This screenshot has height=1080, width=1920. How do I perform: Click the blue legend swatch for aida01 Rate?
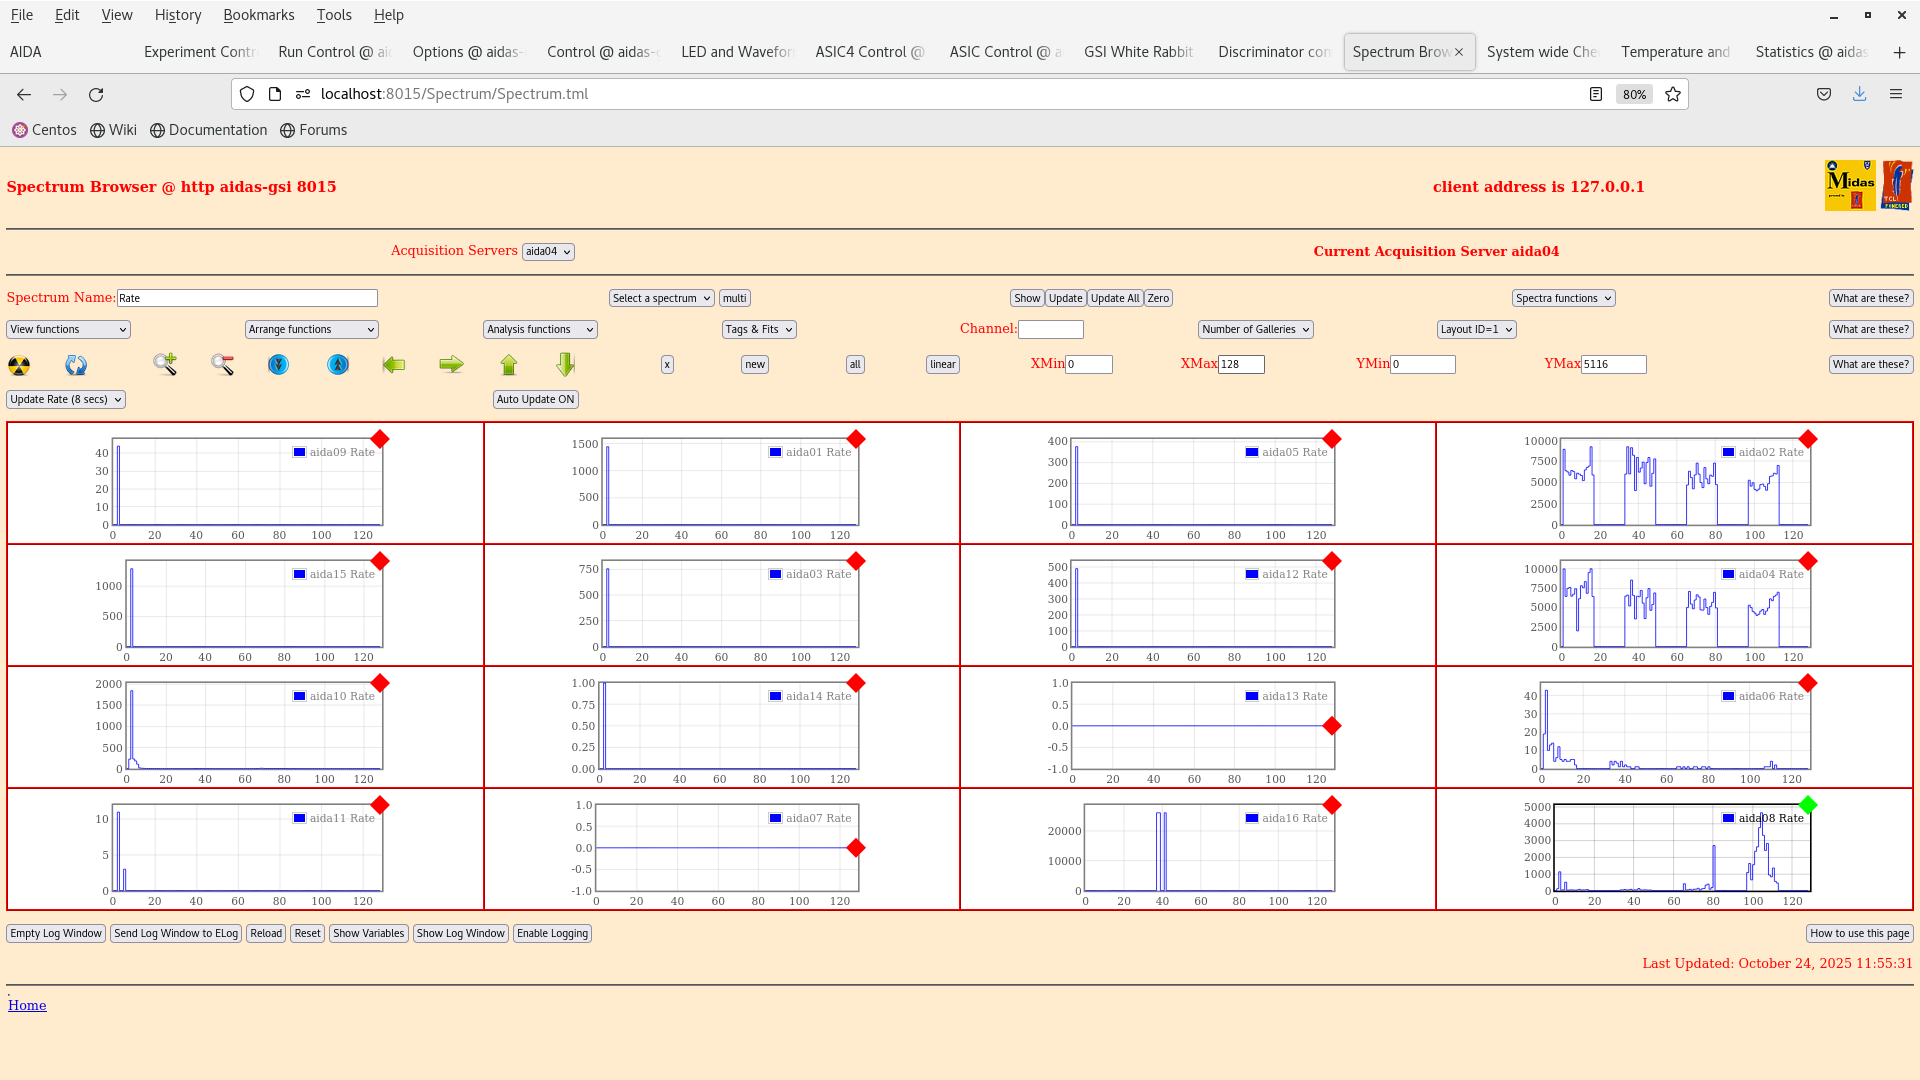click(773, 452)
